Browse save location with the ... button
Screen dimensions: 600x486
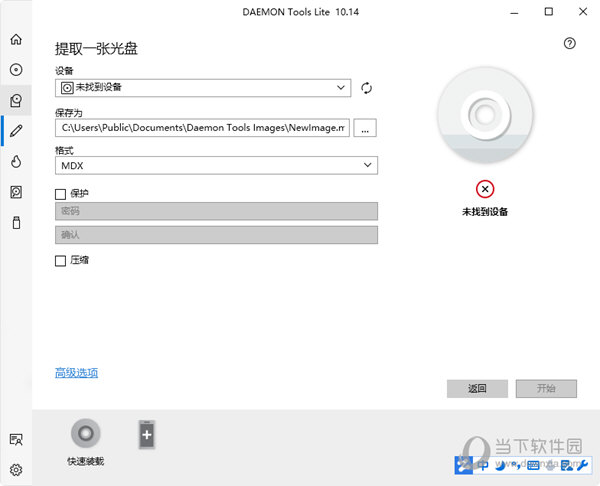click(365, 128)
